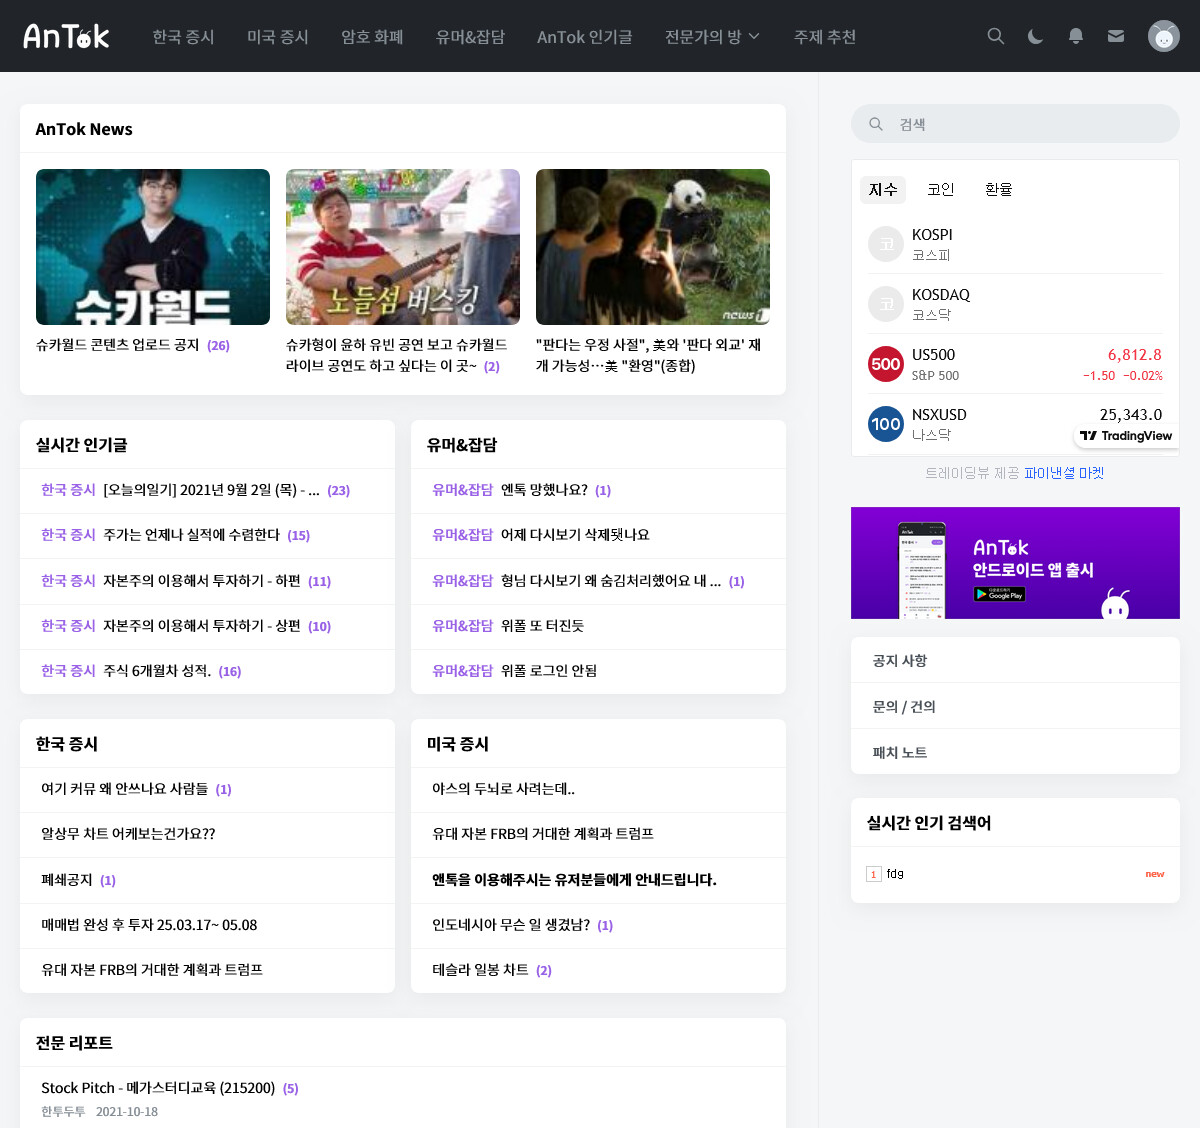Open the AnTok logo home link
Image resolution: width=1200 pixels, height=1128 pixels.
(66, 36)
